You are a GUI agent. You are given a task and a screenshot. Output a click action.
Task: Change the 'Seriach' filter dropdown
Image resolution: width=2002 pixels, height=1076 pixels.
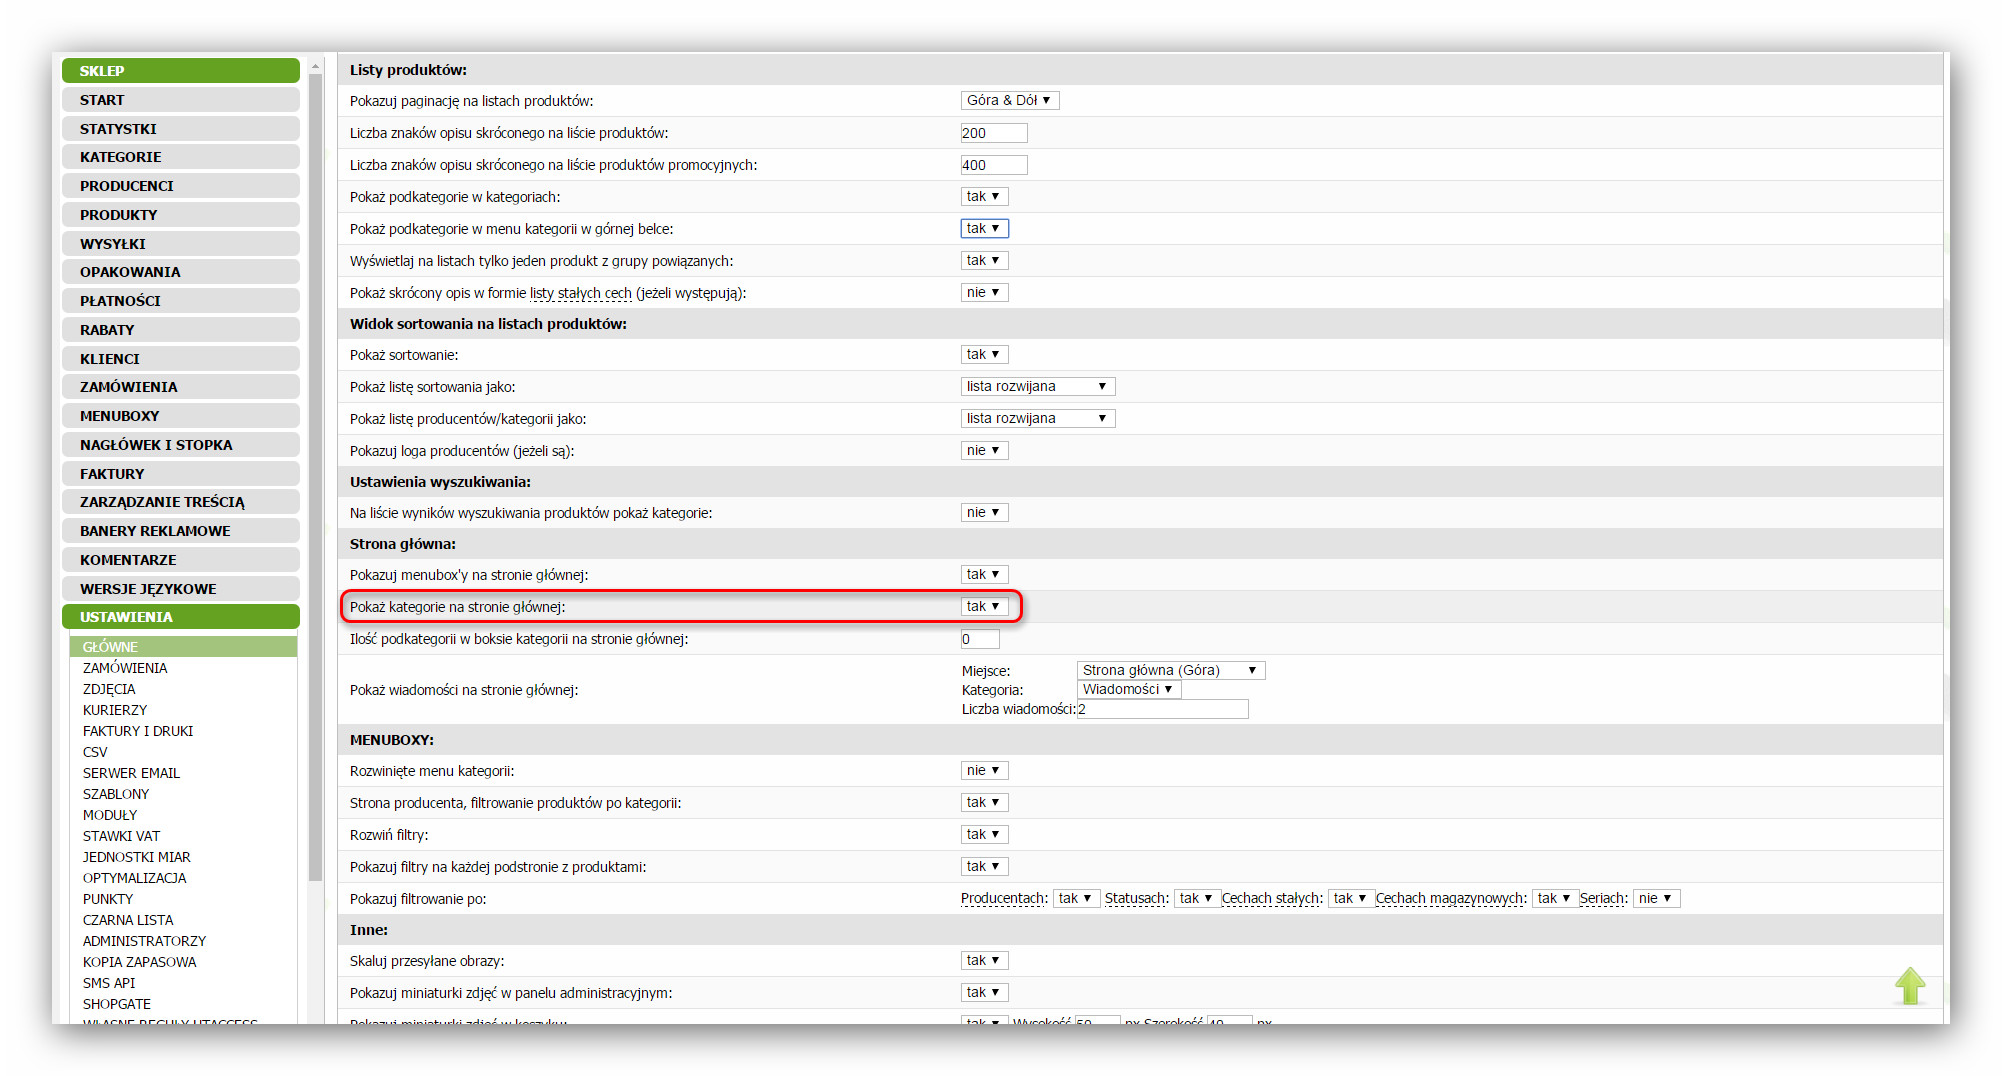(x=1656, y=898)
